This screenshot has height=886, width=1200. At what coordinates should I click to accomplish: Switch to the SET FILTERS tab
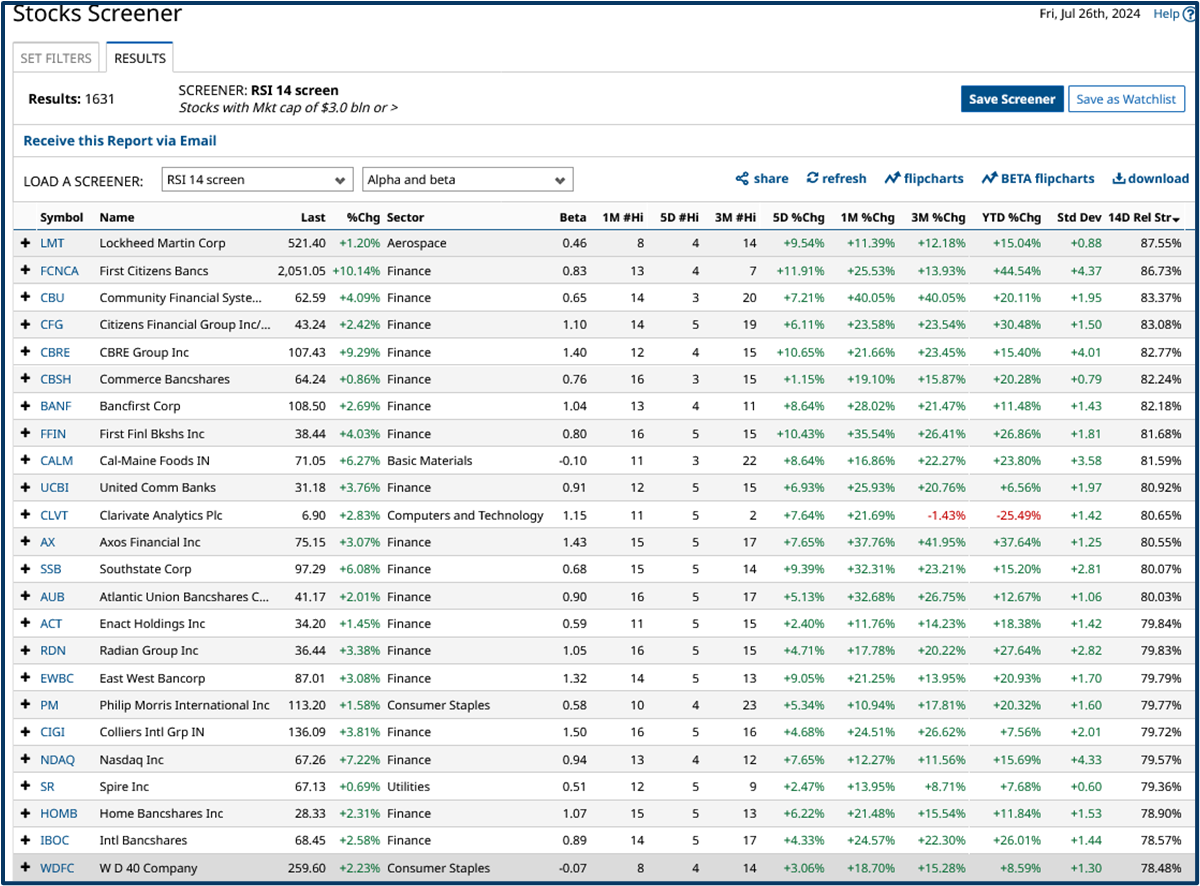coord(56,58)
